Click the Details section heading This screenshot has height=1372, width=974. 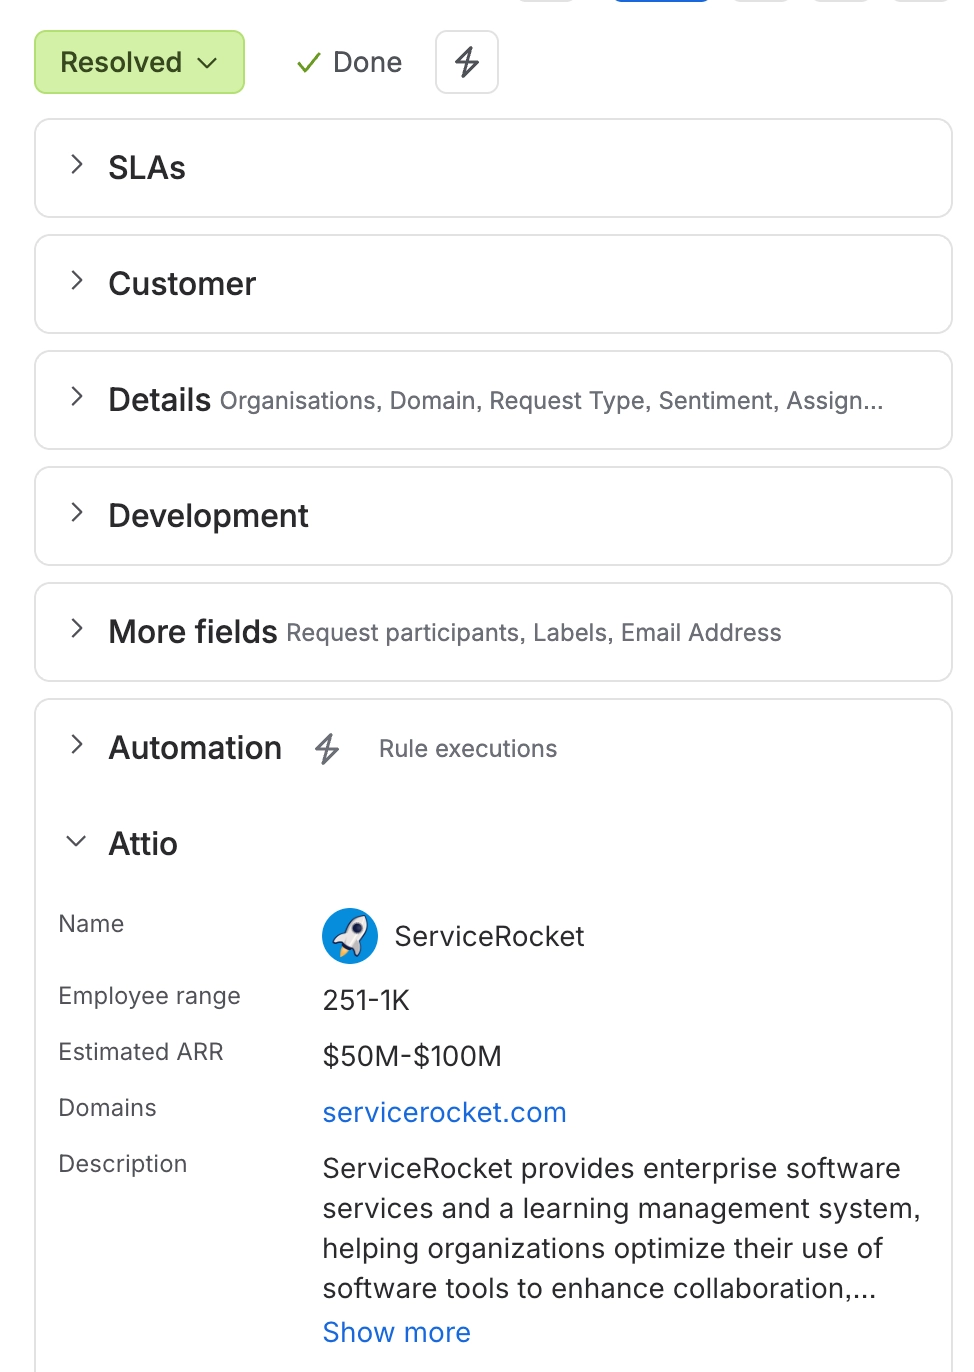coord(160,400)
